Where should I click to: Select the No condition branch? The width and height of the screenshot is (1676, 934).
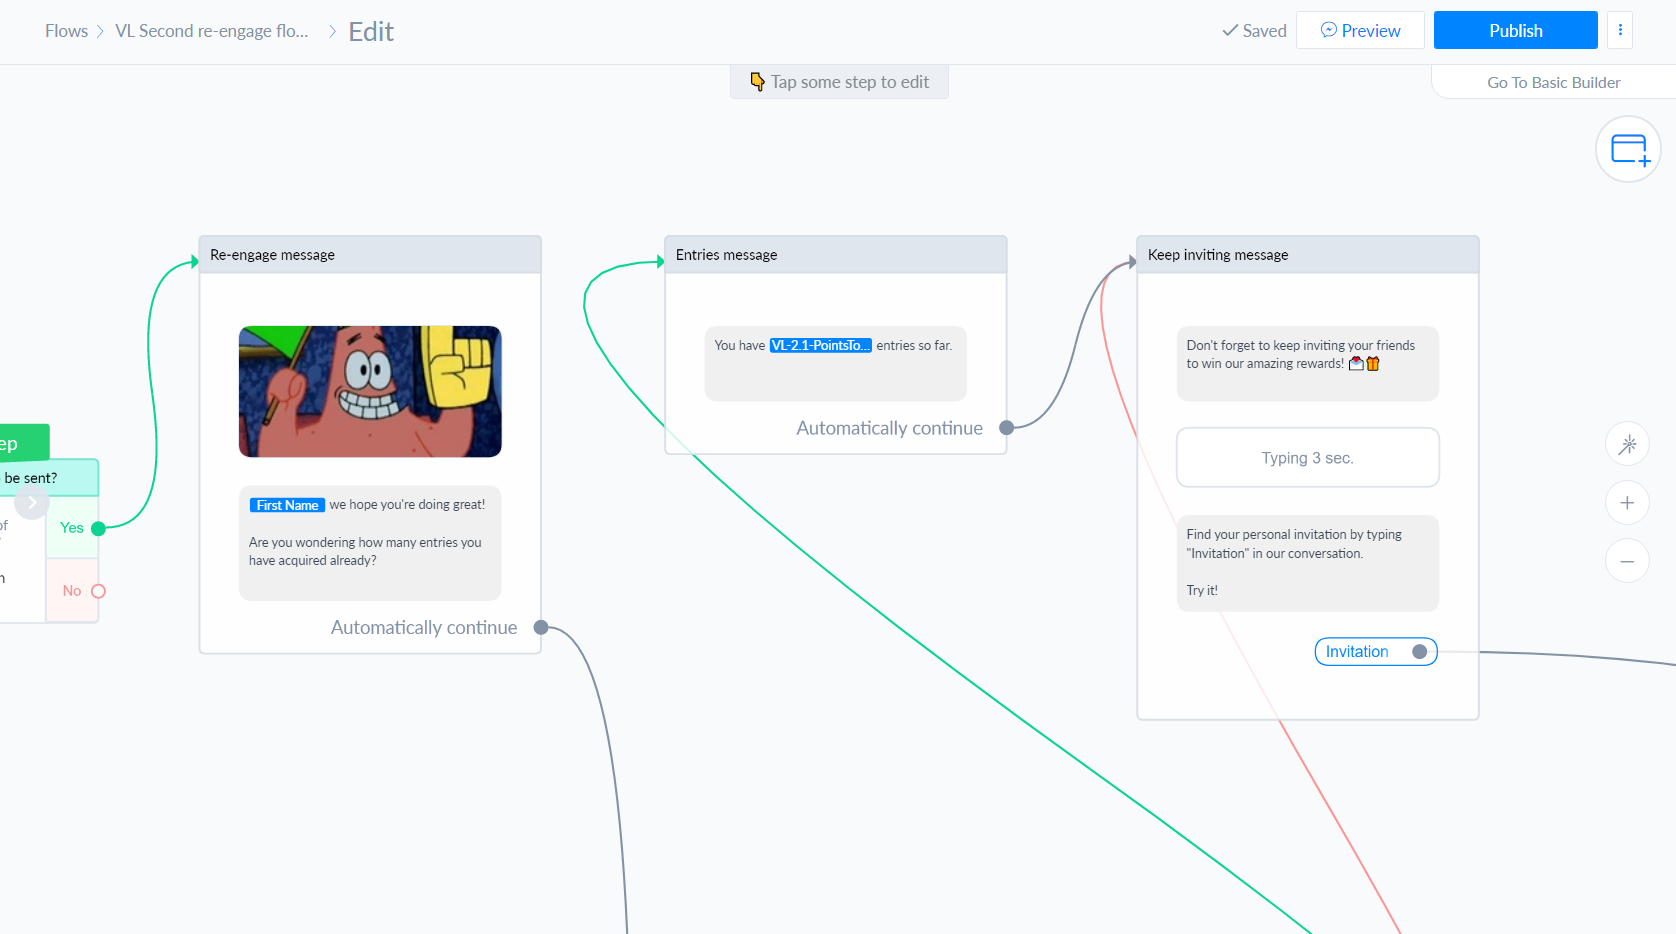click(72, 591)
